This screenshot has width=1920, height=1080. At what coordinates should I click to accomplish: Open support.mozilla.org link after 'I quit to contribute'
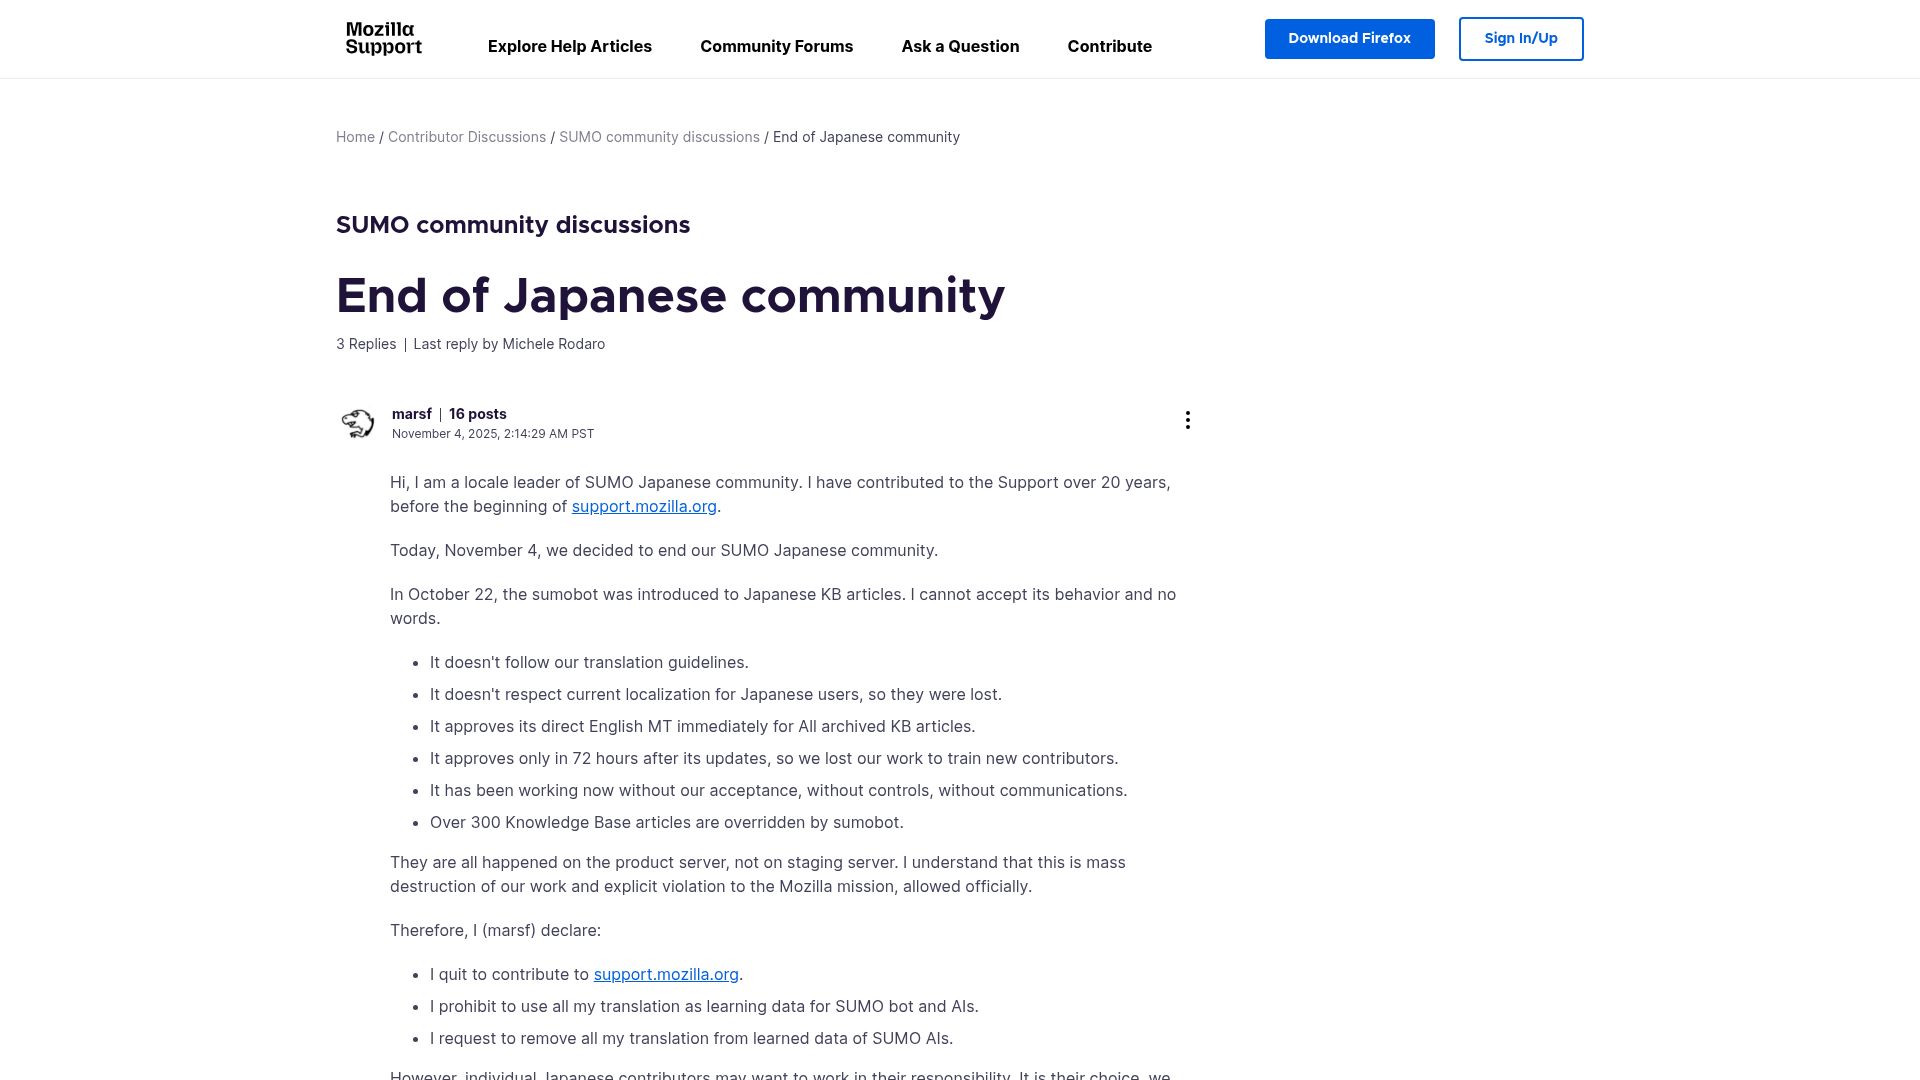(x=666, y=974)
